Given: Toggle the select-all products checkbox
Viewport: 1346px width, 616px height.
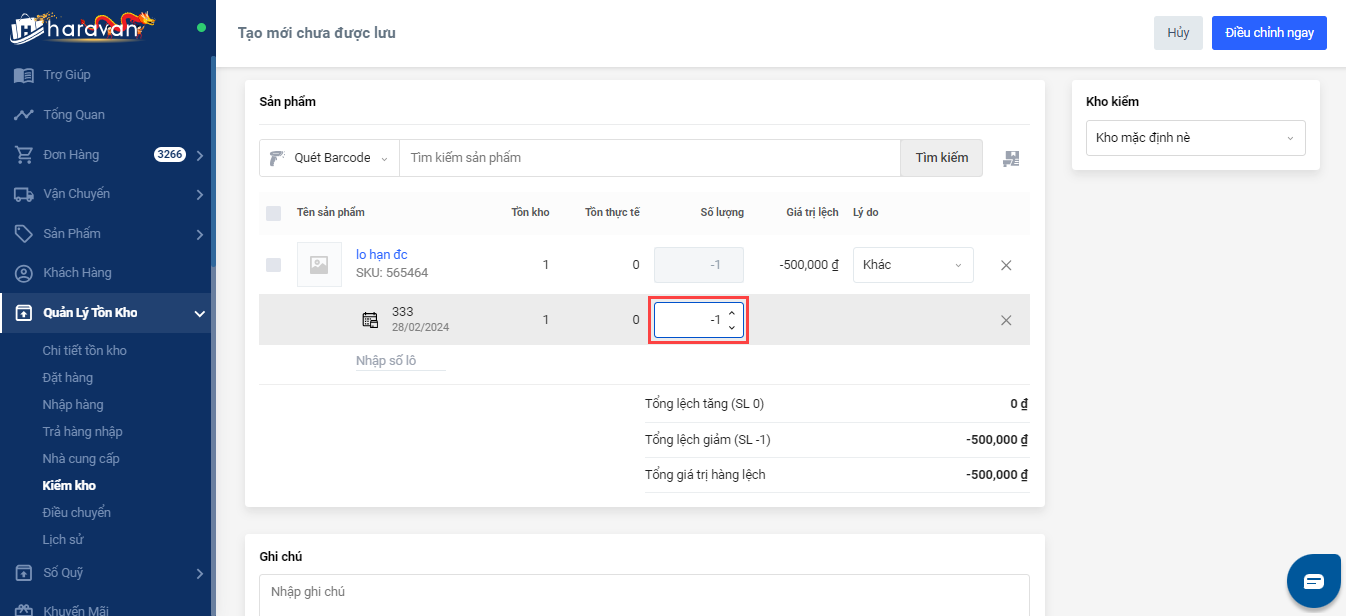Looking at the screenshot, I should (274, 213).
